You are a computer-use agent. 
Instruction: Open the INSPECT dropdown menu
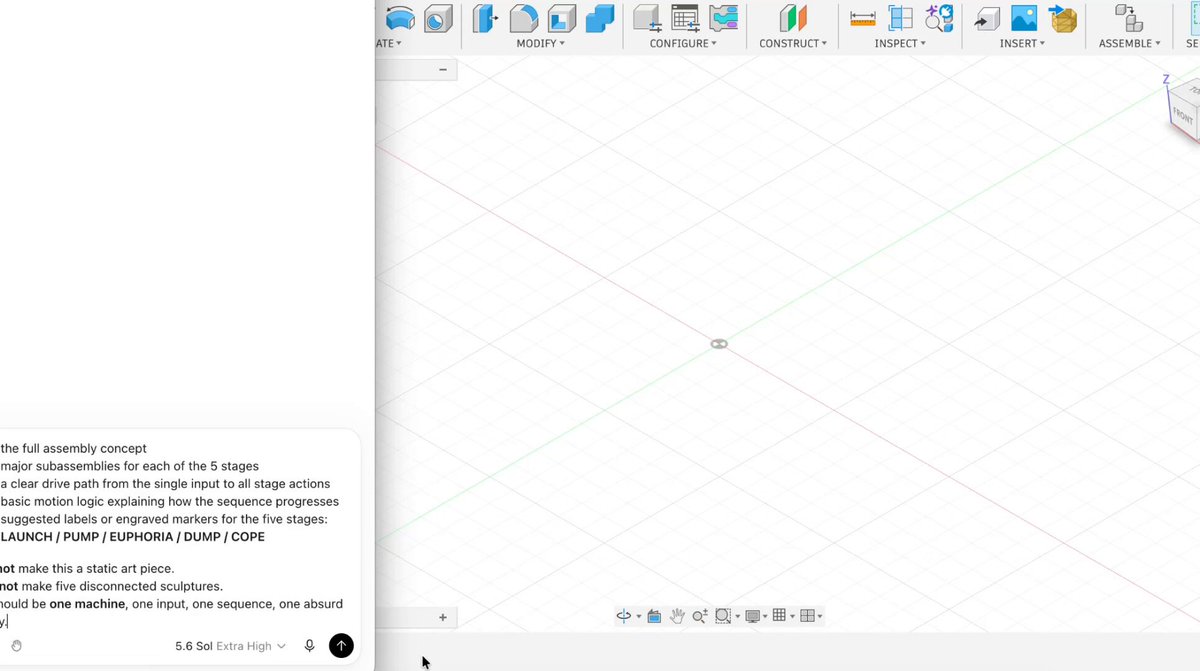[x=900, y=44]
